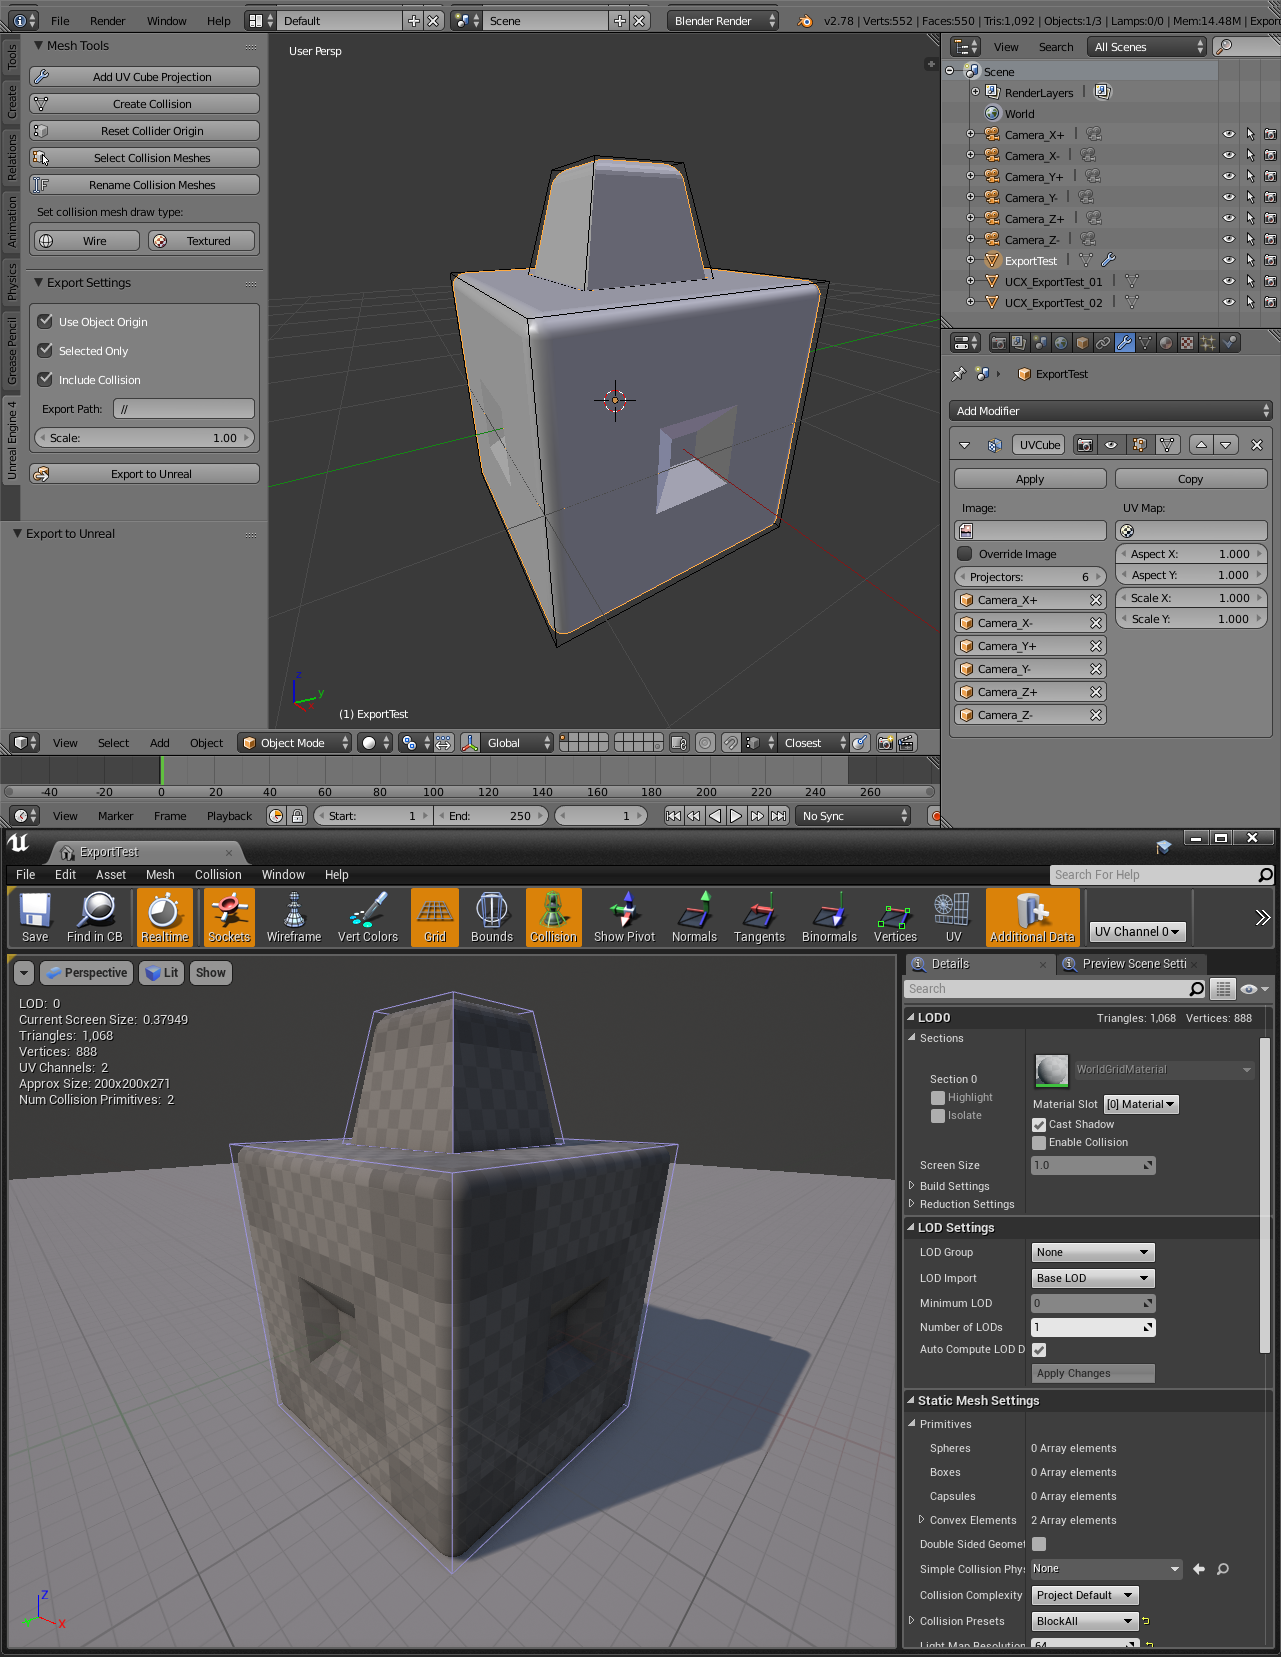Remove Camera_X+ projector with X
The width and height of the screenshot is (1281, 1657).
[x=1096, y=600]
